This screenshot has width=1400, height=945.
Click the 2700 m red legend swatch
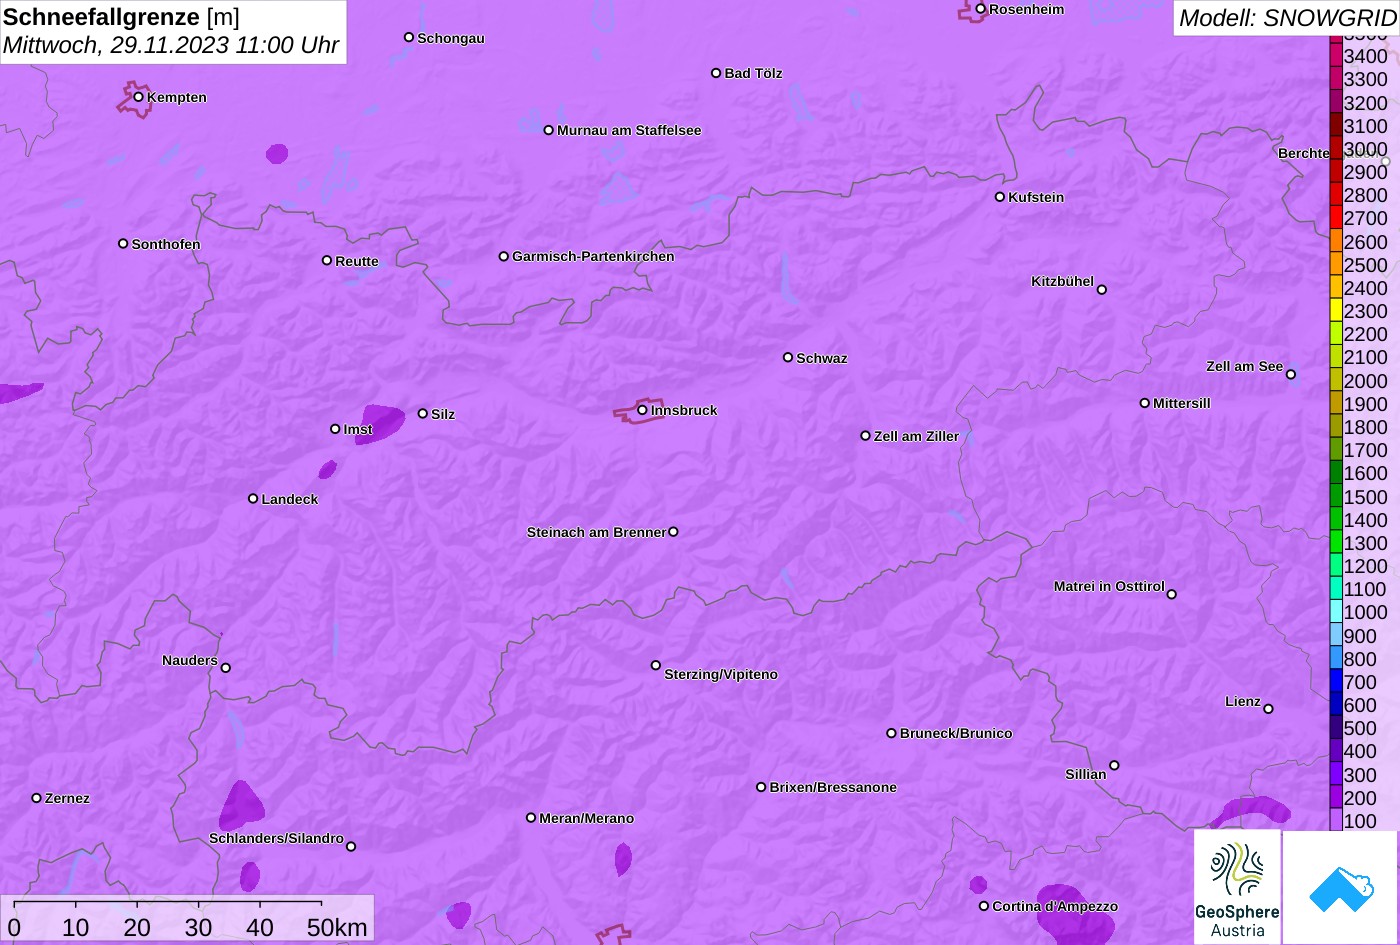pos(1336,218)
